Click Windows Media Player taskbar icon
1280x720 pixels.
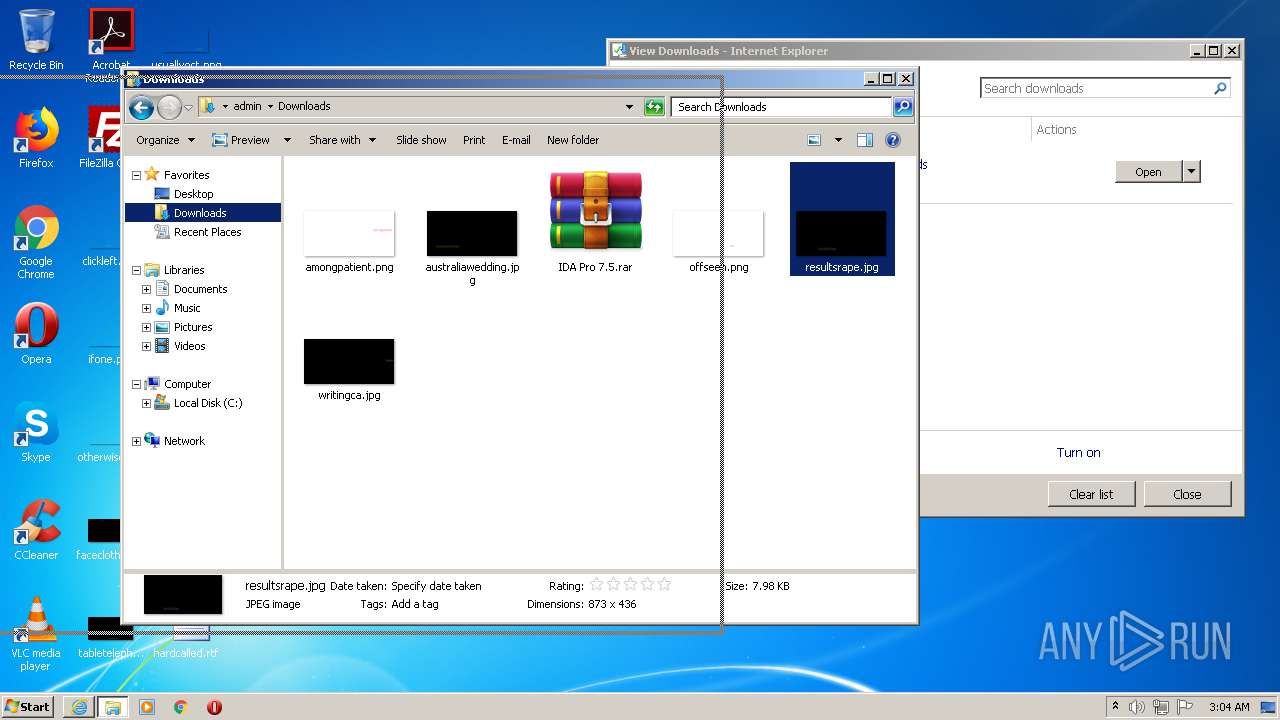[147, 707]
